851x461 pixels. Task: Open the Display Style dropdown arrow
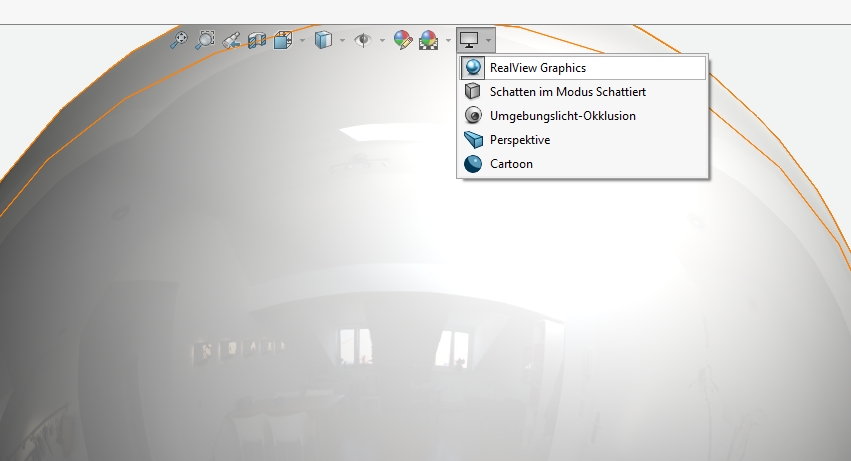tap(342, 40)
